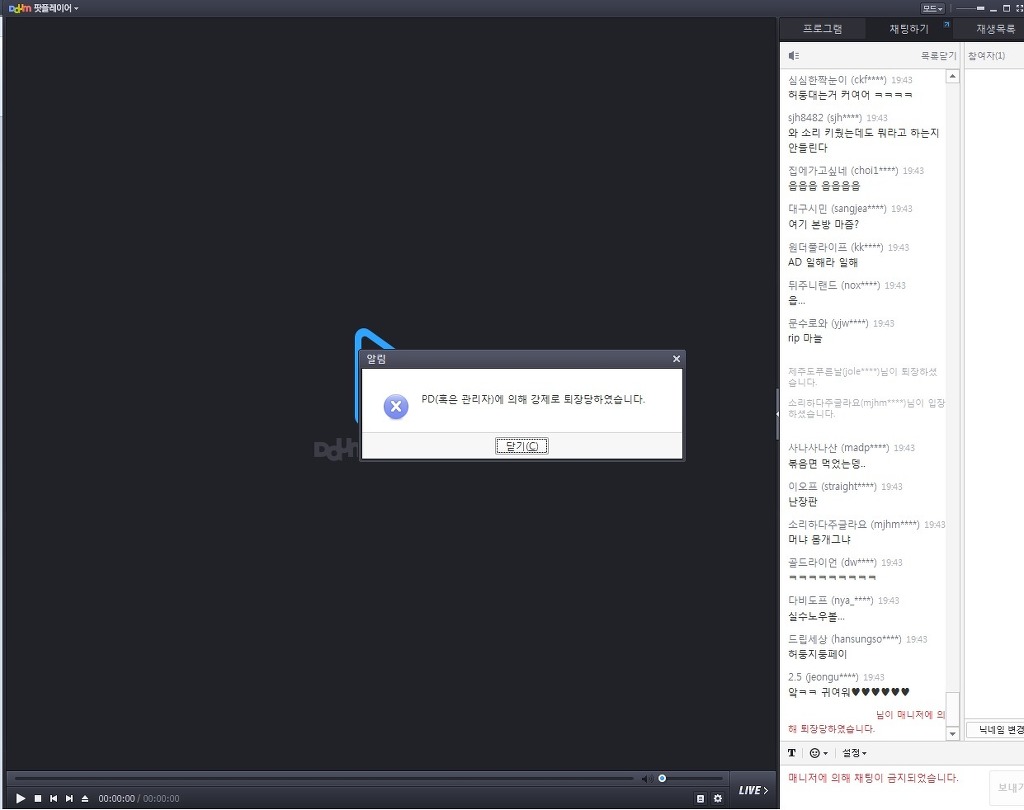Toggle the playlist panel icon beside the gear
Image resolution: width=1024 pixels, height=810 pixels.
(700, 798)
